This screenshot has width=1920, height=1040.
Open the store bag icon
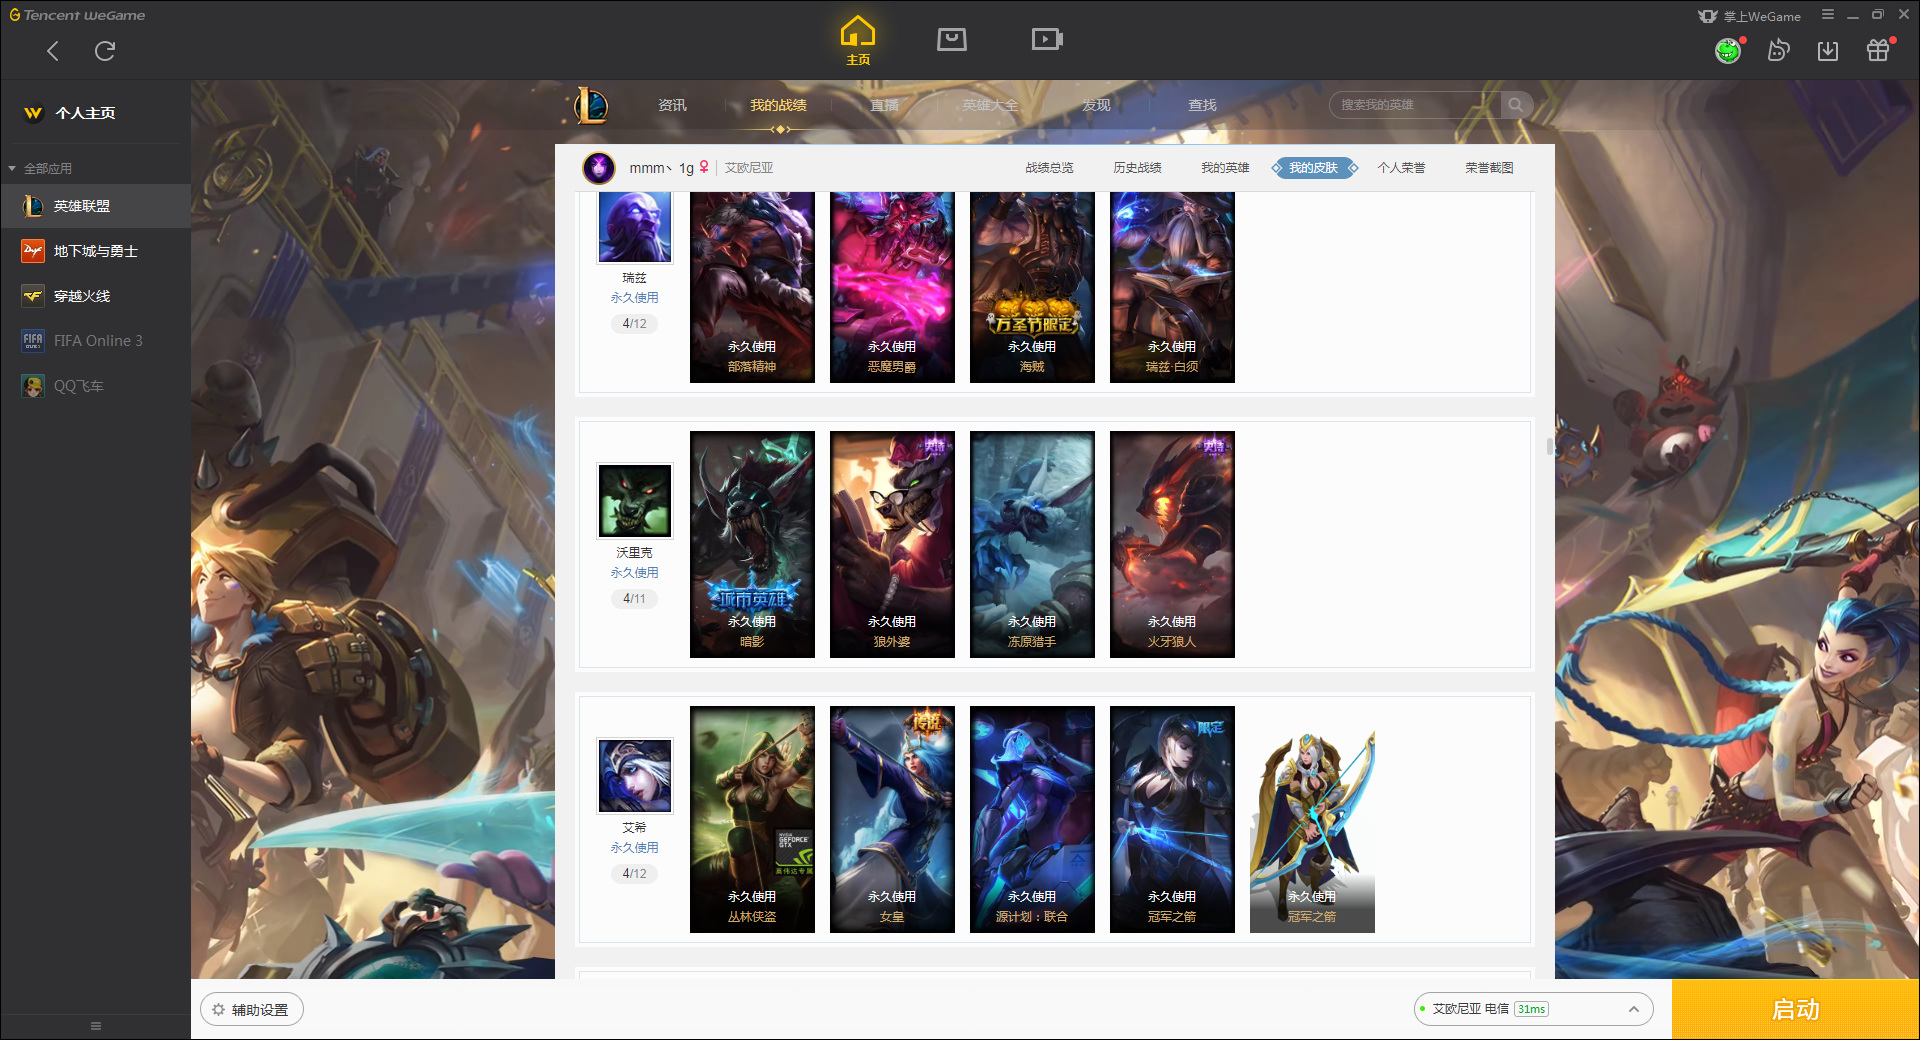tap(952, 39)
